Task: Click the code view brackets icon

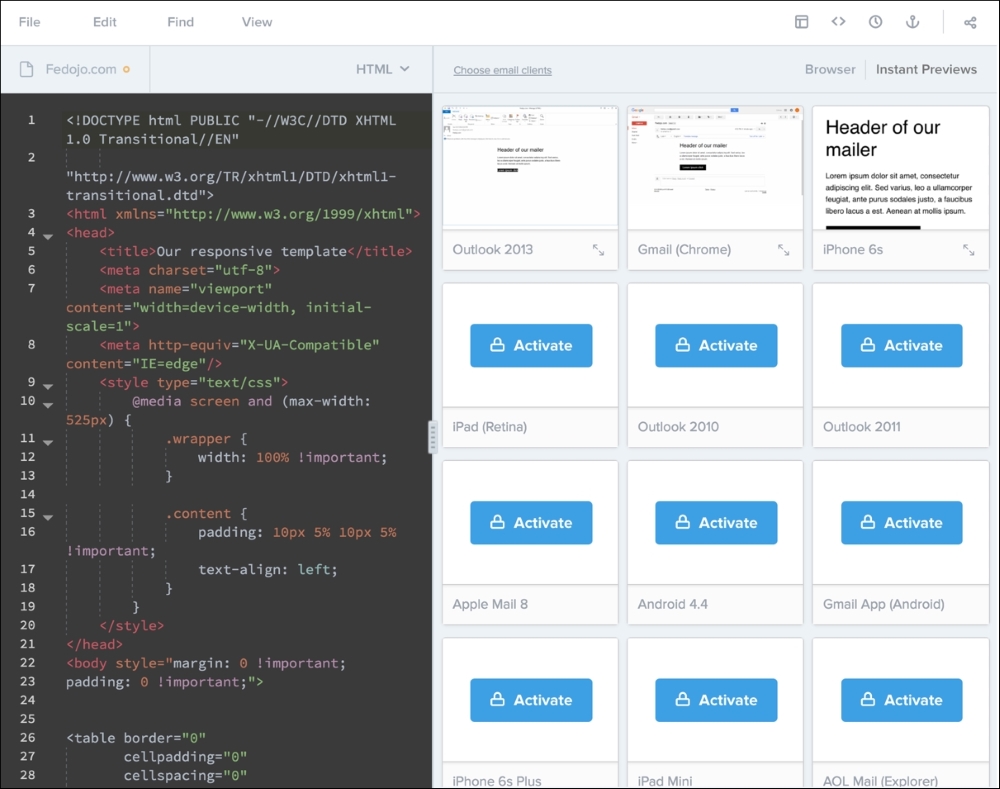Action: point(839,22)
